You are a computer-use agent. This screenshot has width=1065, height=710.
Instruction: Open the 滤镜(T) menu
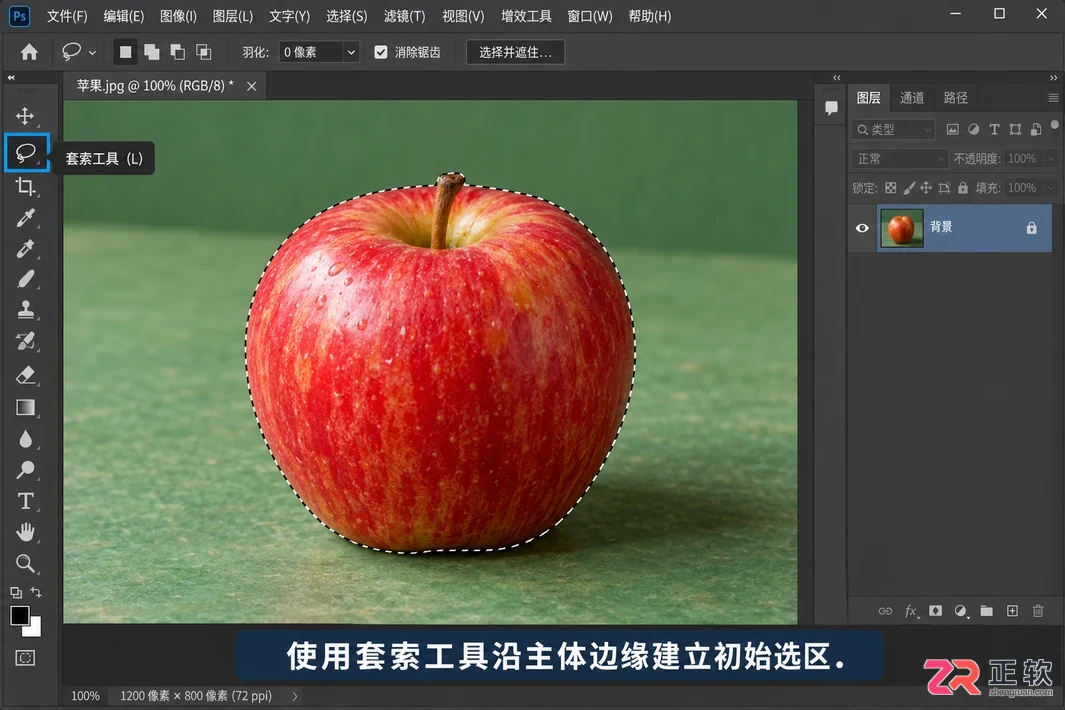[x=404, y=16]
